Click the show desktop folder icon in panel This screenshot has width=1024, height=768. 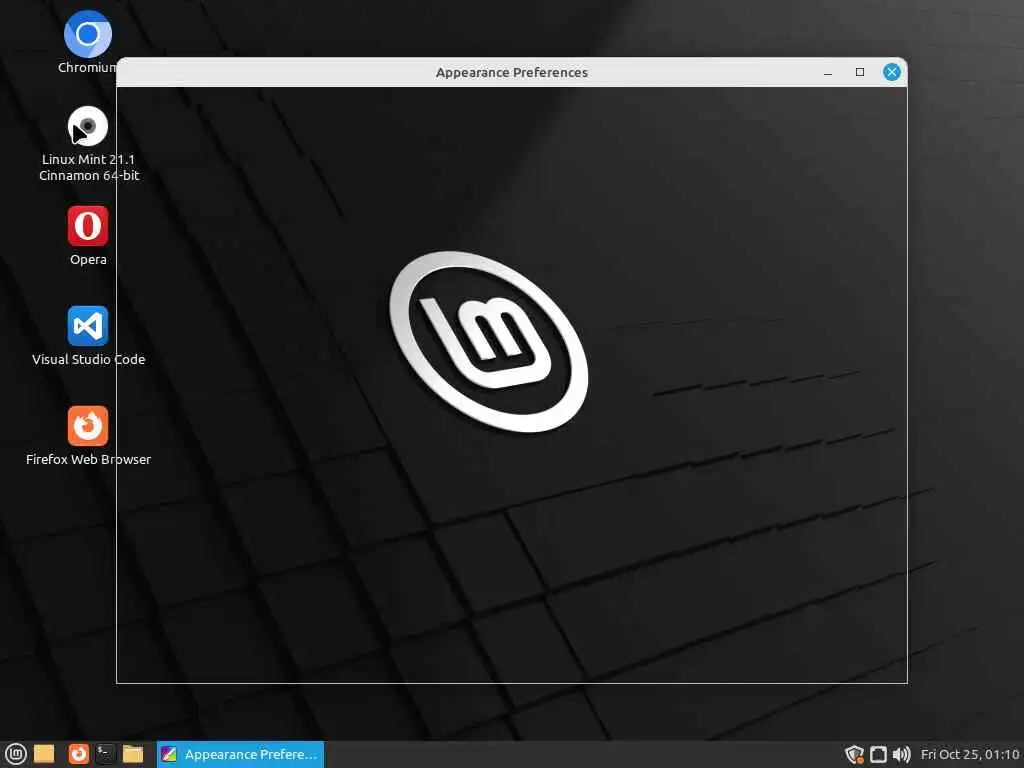pyautogui.click(x=44, y=754)
